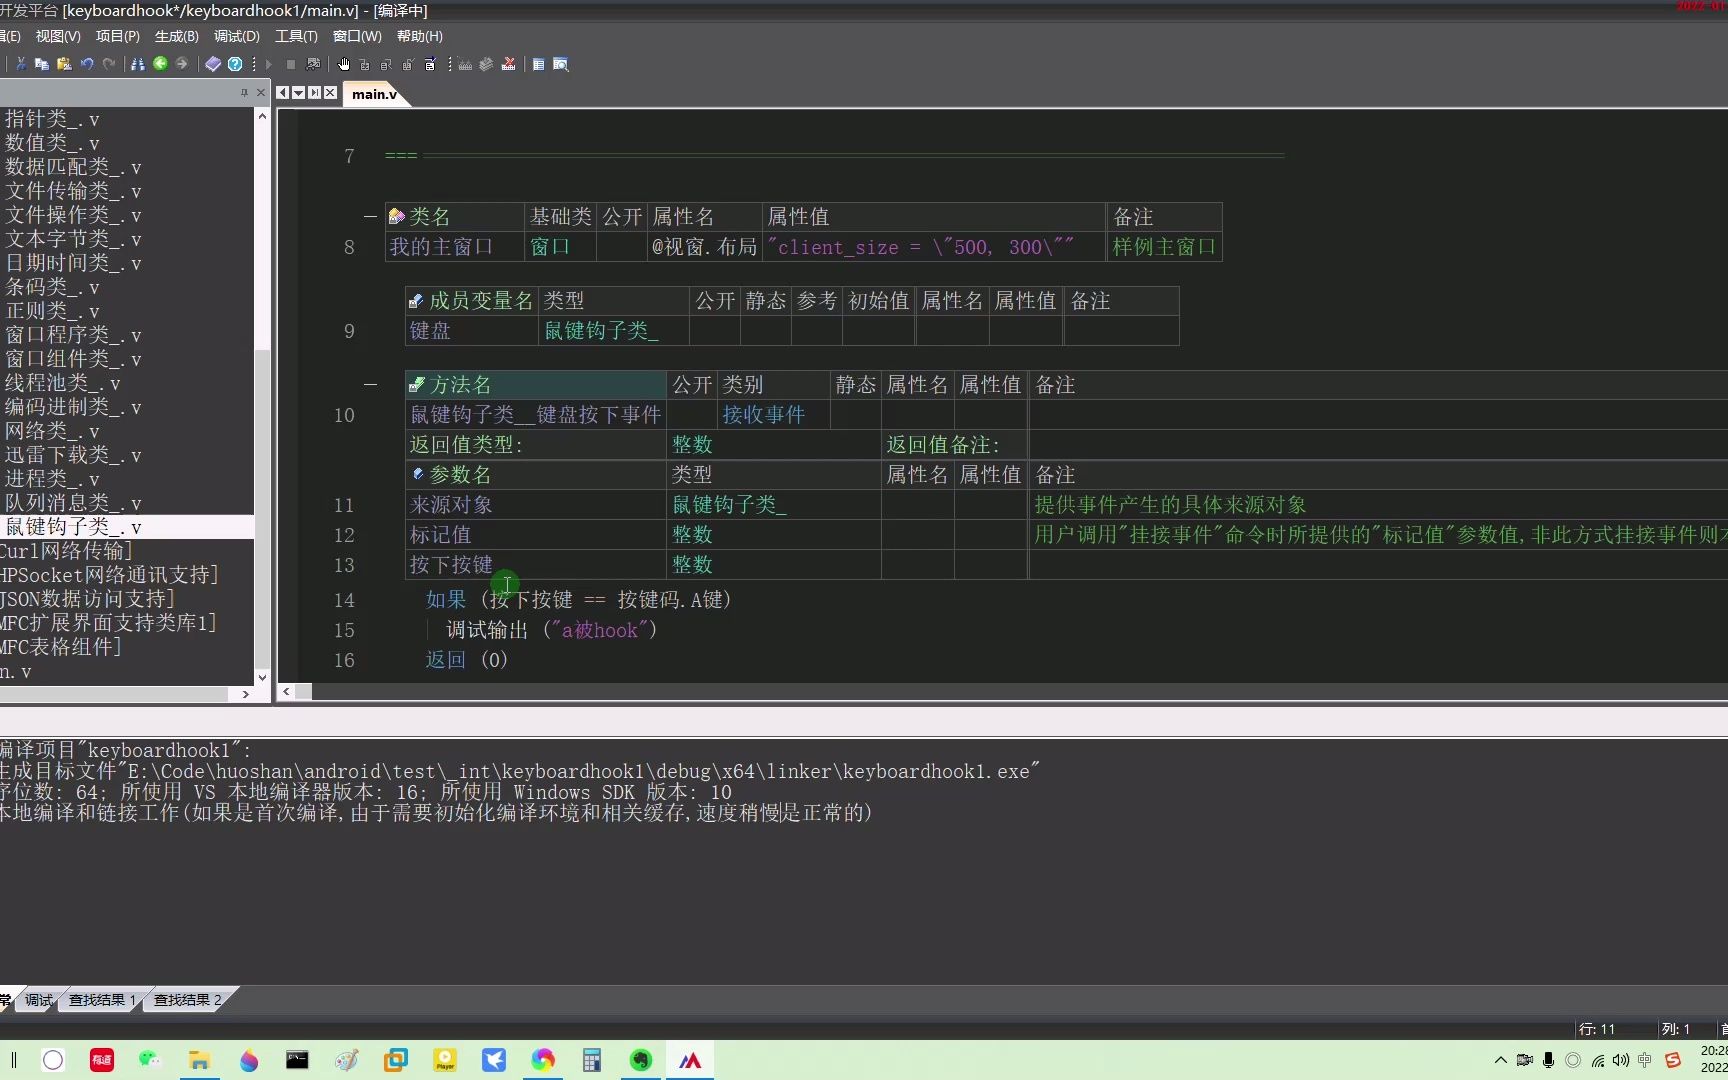Open Evernote elephant taskbar icon
The image size is (1728, 1080).
(x=641, y=1060)
